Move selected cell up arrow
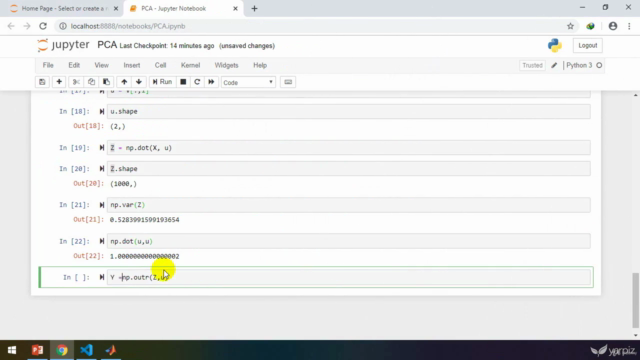The height and width of the screenshot is (360, 640). 124,82
